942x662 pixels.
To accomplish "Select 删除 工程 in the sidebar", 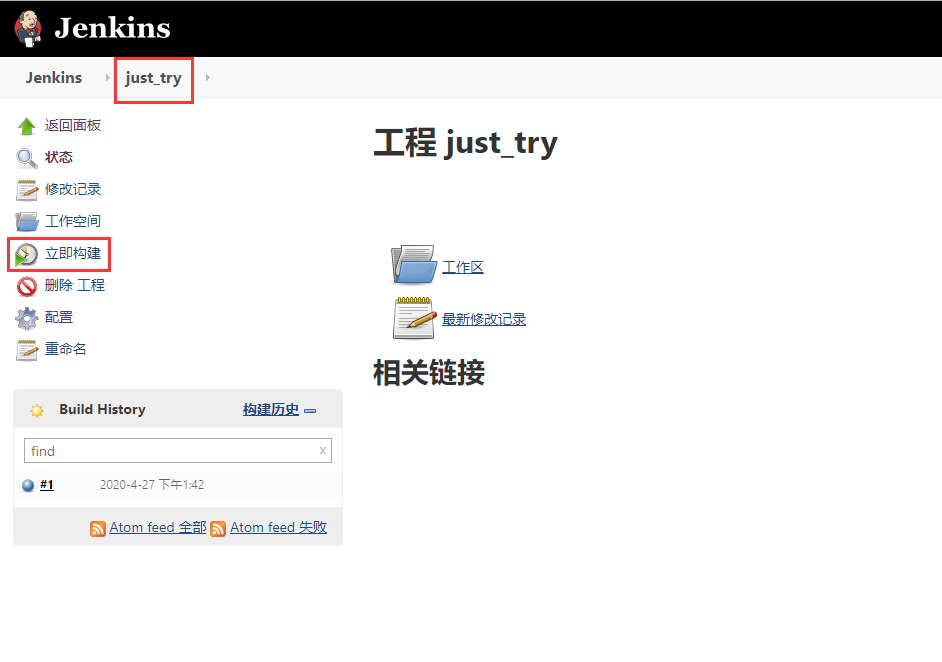I will pyautogui.click(x=74, y=285).
